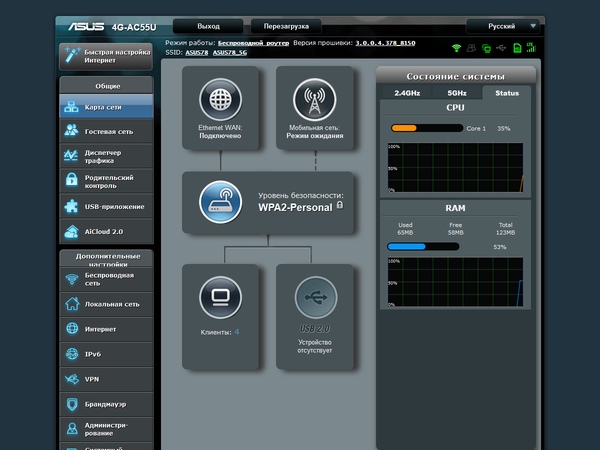The width and height of the screenshot is (600, 450).
Task: Click the USB status icon in header
Action: [501, 48]
